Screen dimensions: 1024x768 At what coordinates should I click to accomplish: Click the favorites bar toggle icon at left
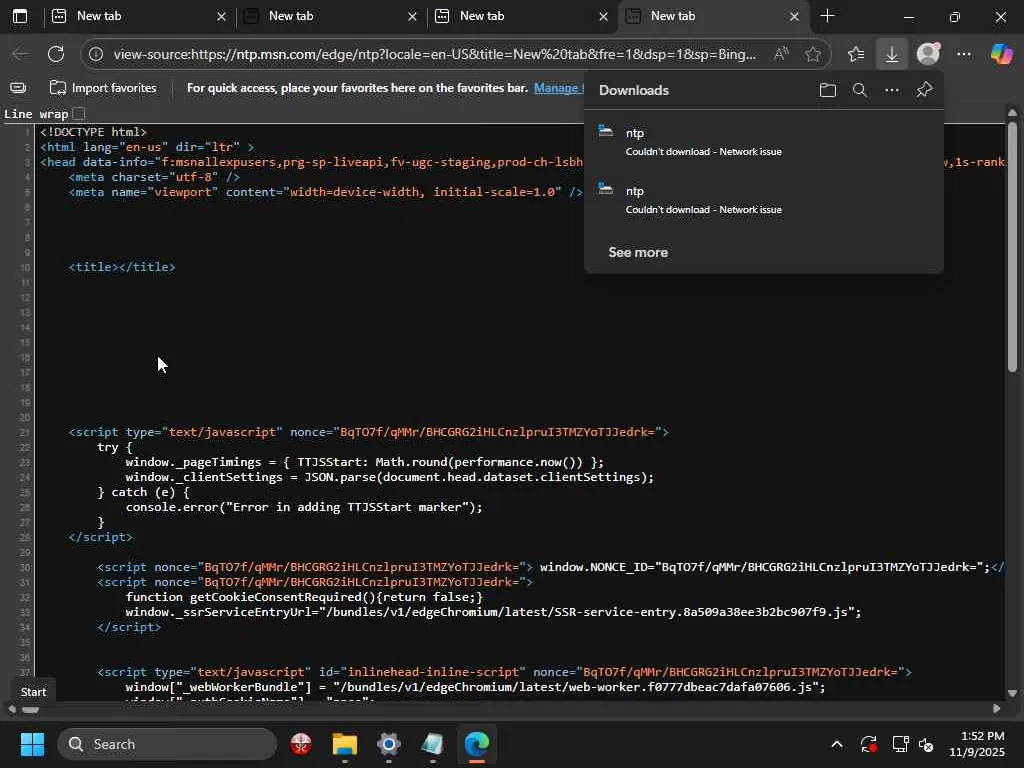pyautogui.click(x=18, y=88)
